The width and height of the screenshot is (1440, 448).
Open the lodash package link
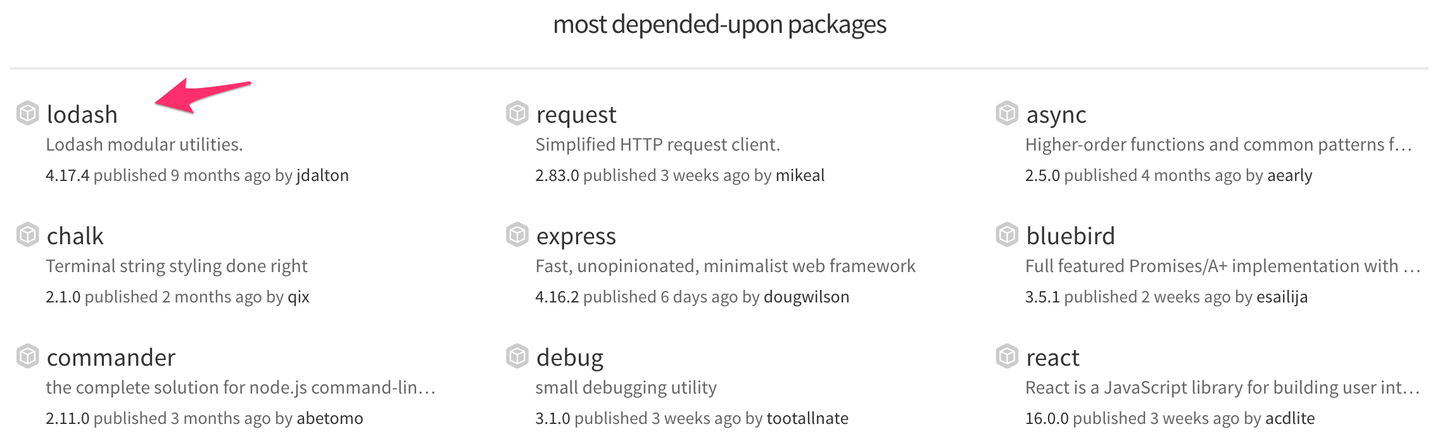point(82,115)
